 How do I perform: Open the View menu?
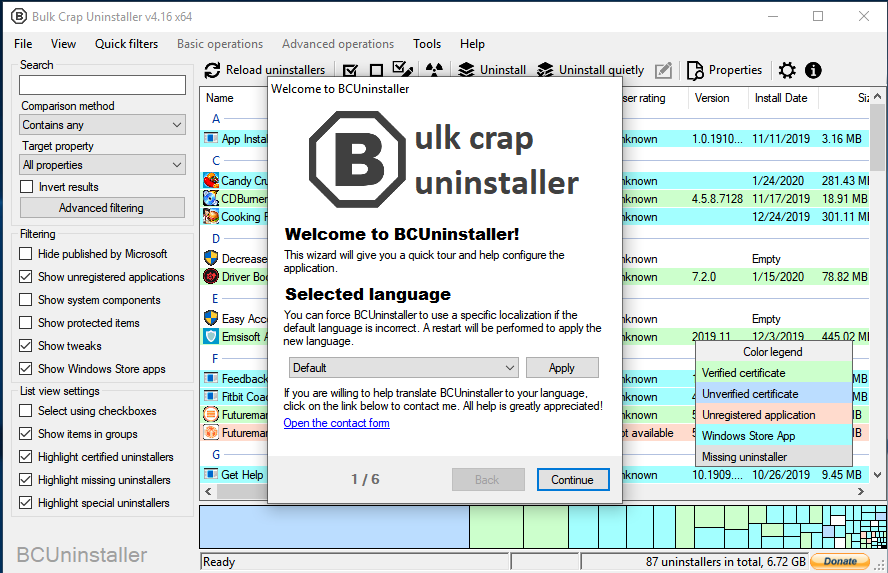pyautogui.click(x=63, y=44)
